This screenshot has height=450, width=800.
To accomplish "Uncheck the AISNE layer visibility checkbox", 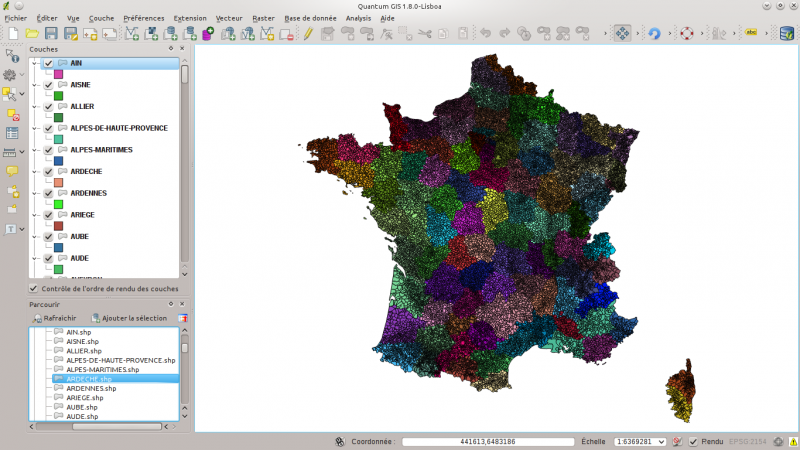I will pos(48,85).
